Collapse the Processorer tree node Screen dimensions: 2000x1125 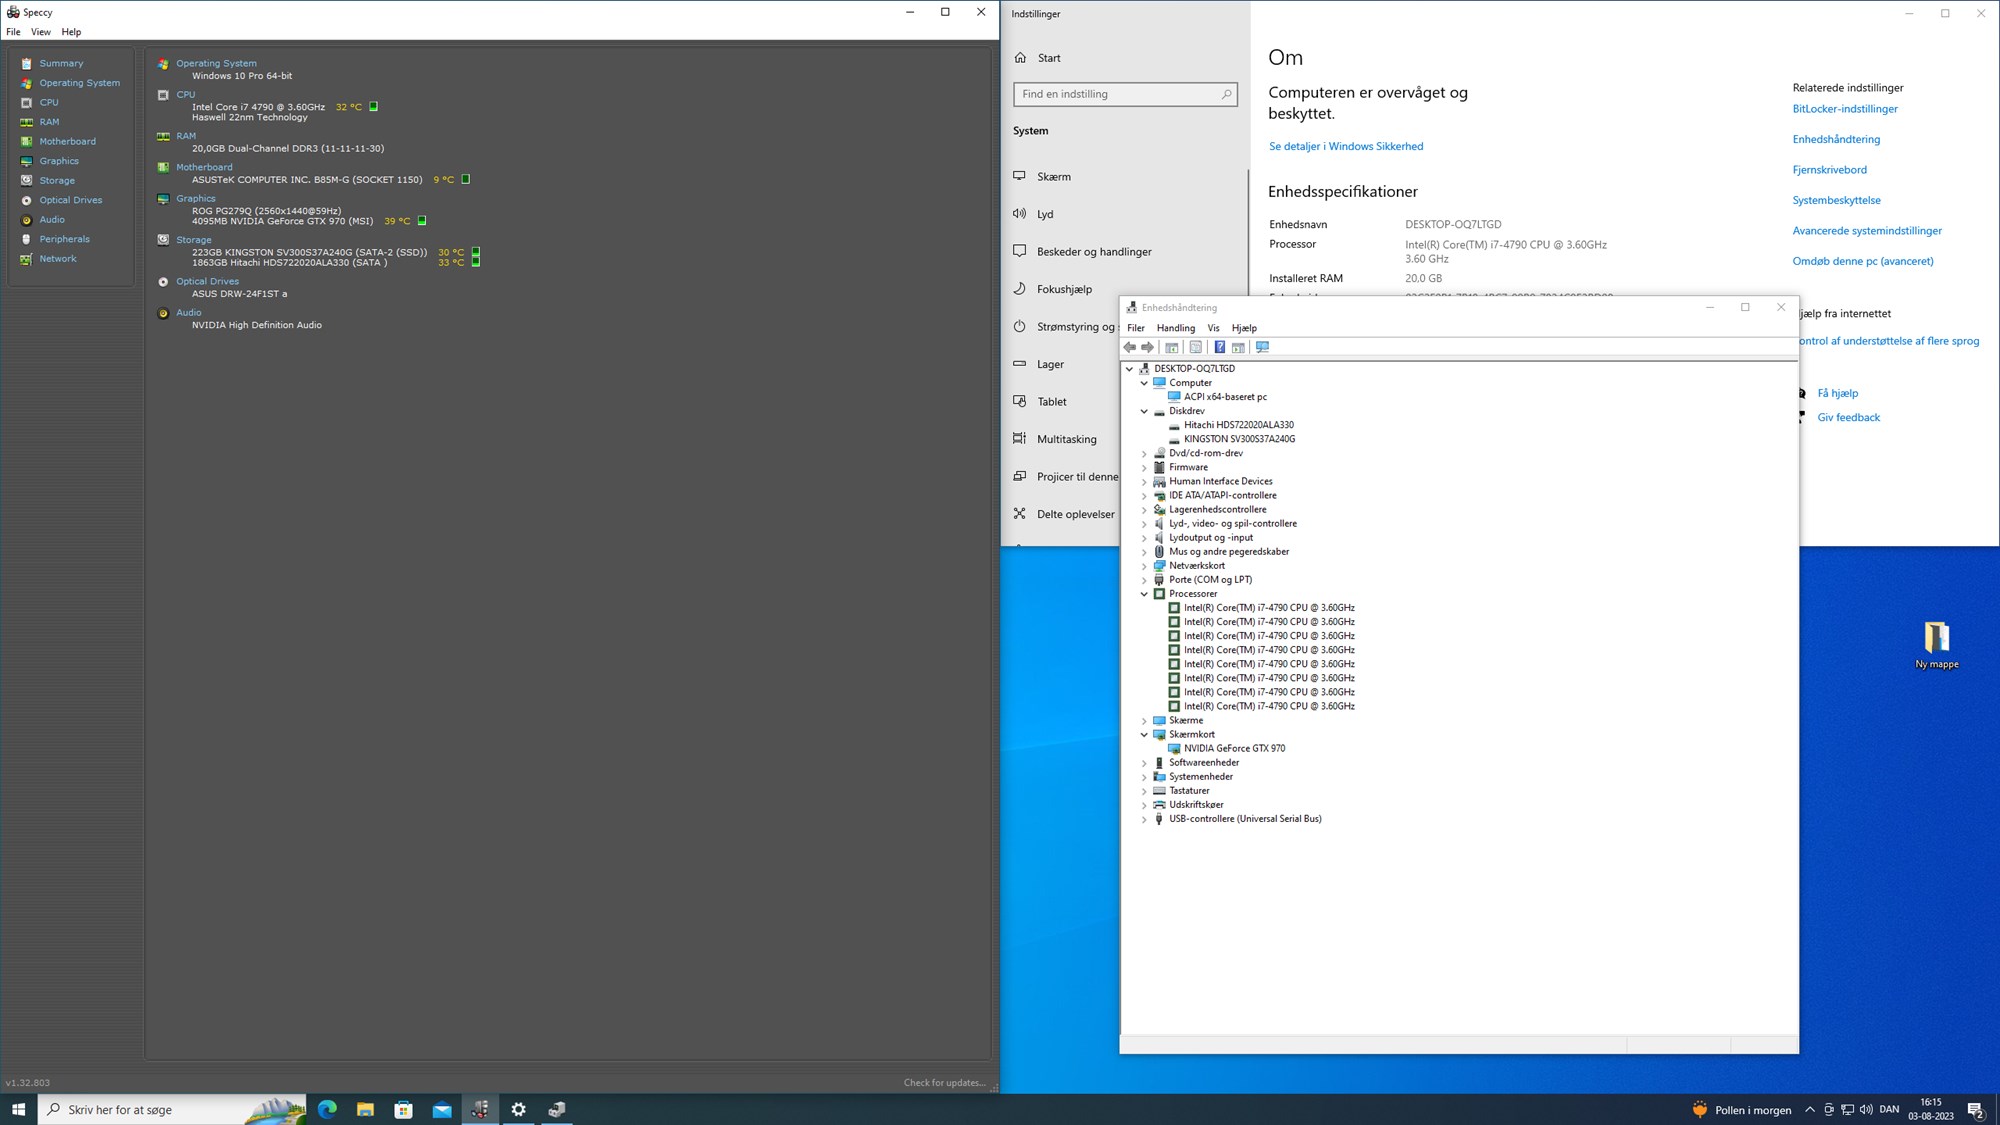(1144, 594)
